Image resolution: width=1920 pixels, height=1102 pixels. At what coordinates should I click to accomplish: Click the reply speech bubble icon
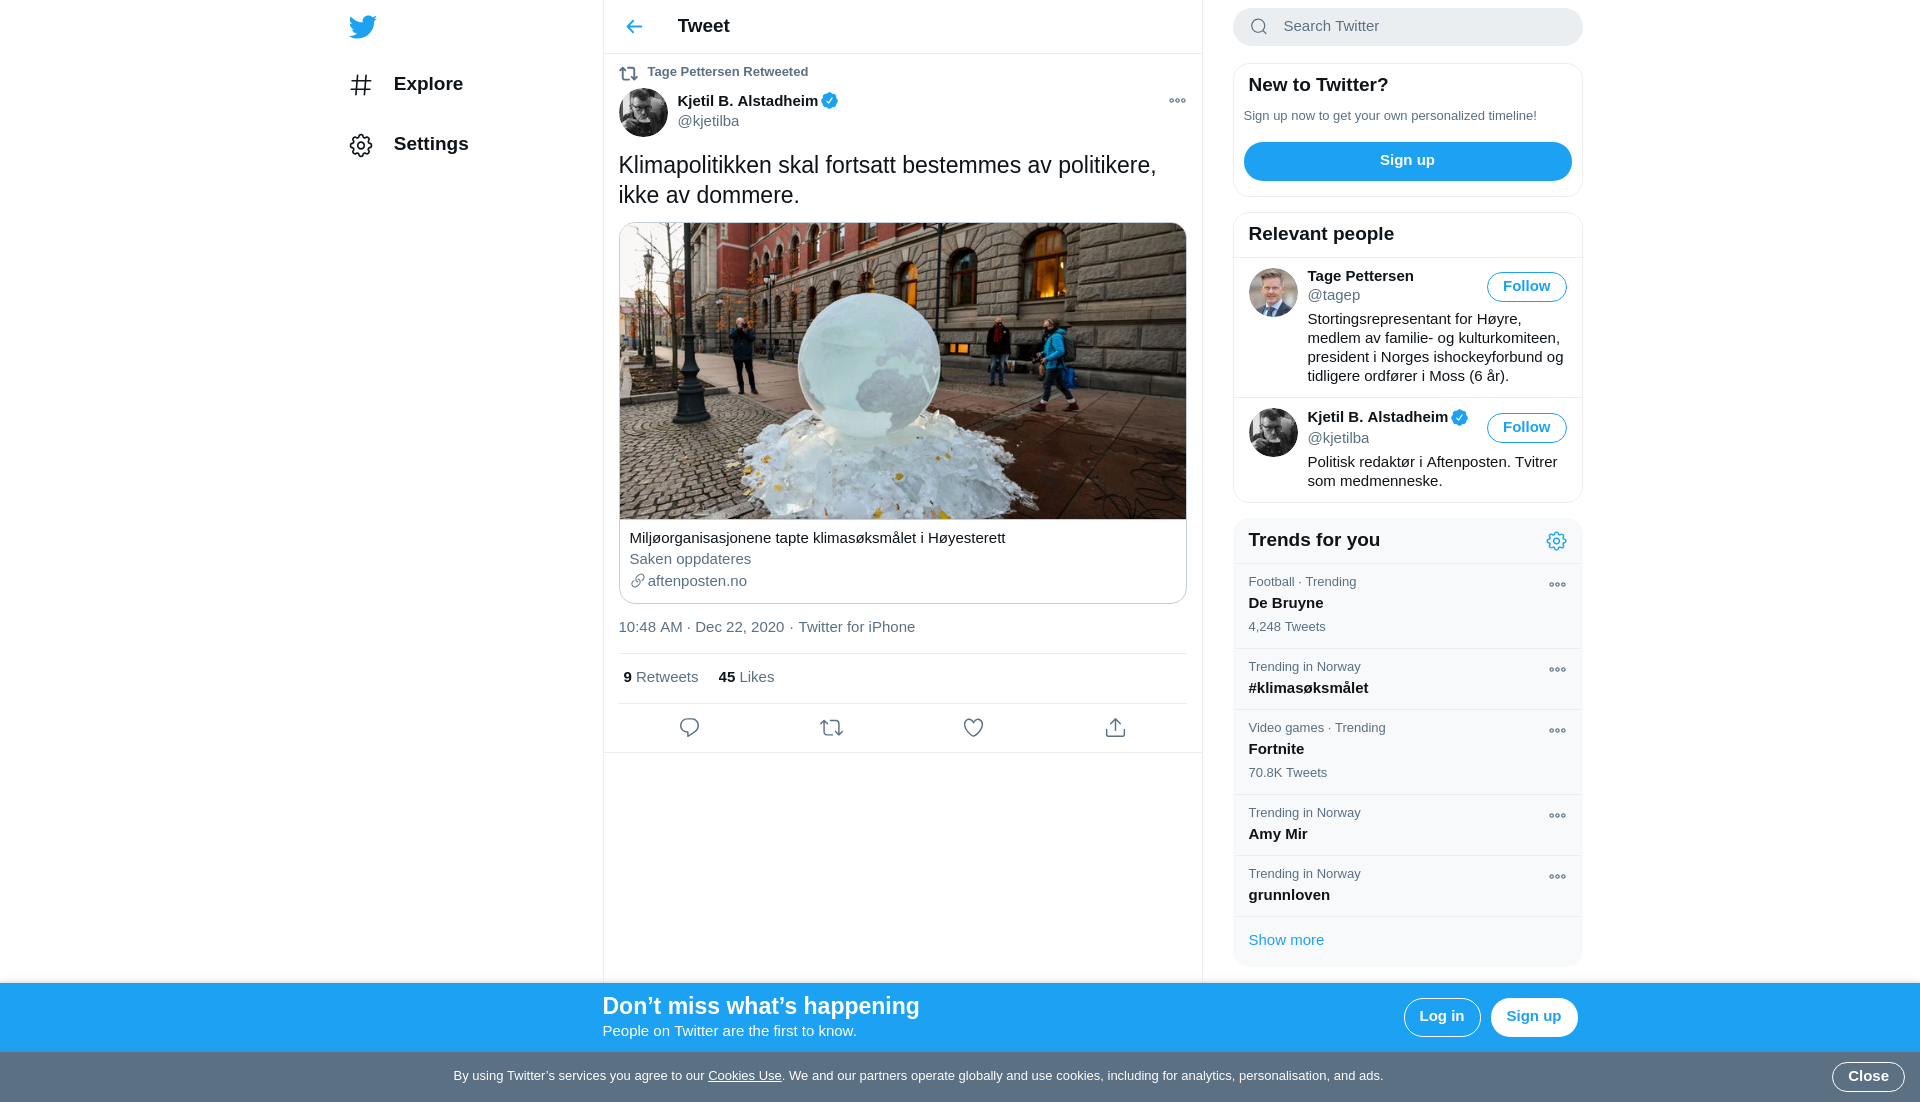[x=689, y=728]
